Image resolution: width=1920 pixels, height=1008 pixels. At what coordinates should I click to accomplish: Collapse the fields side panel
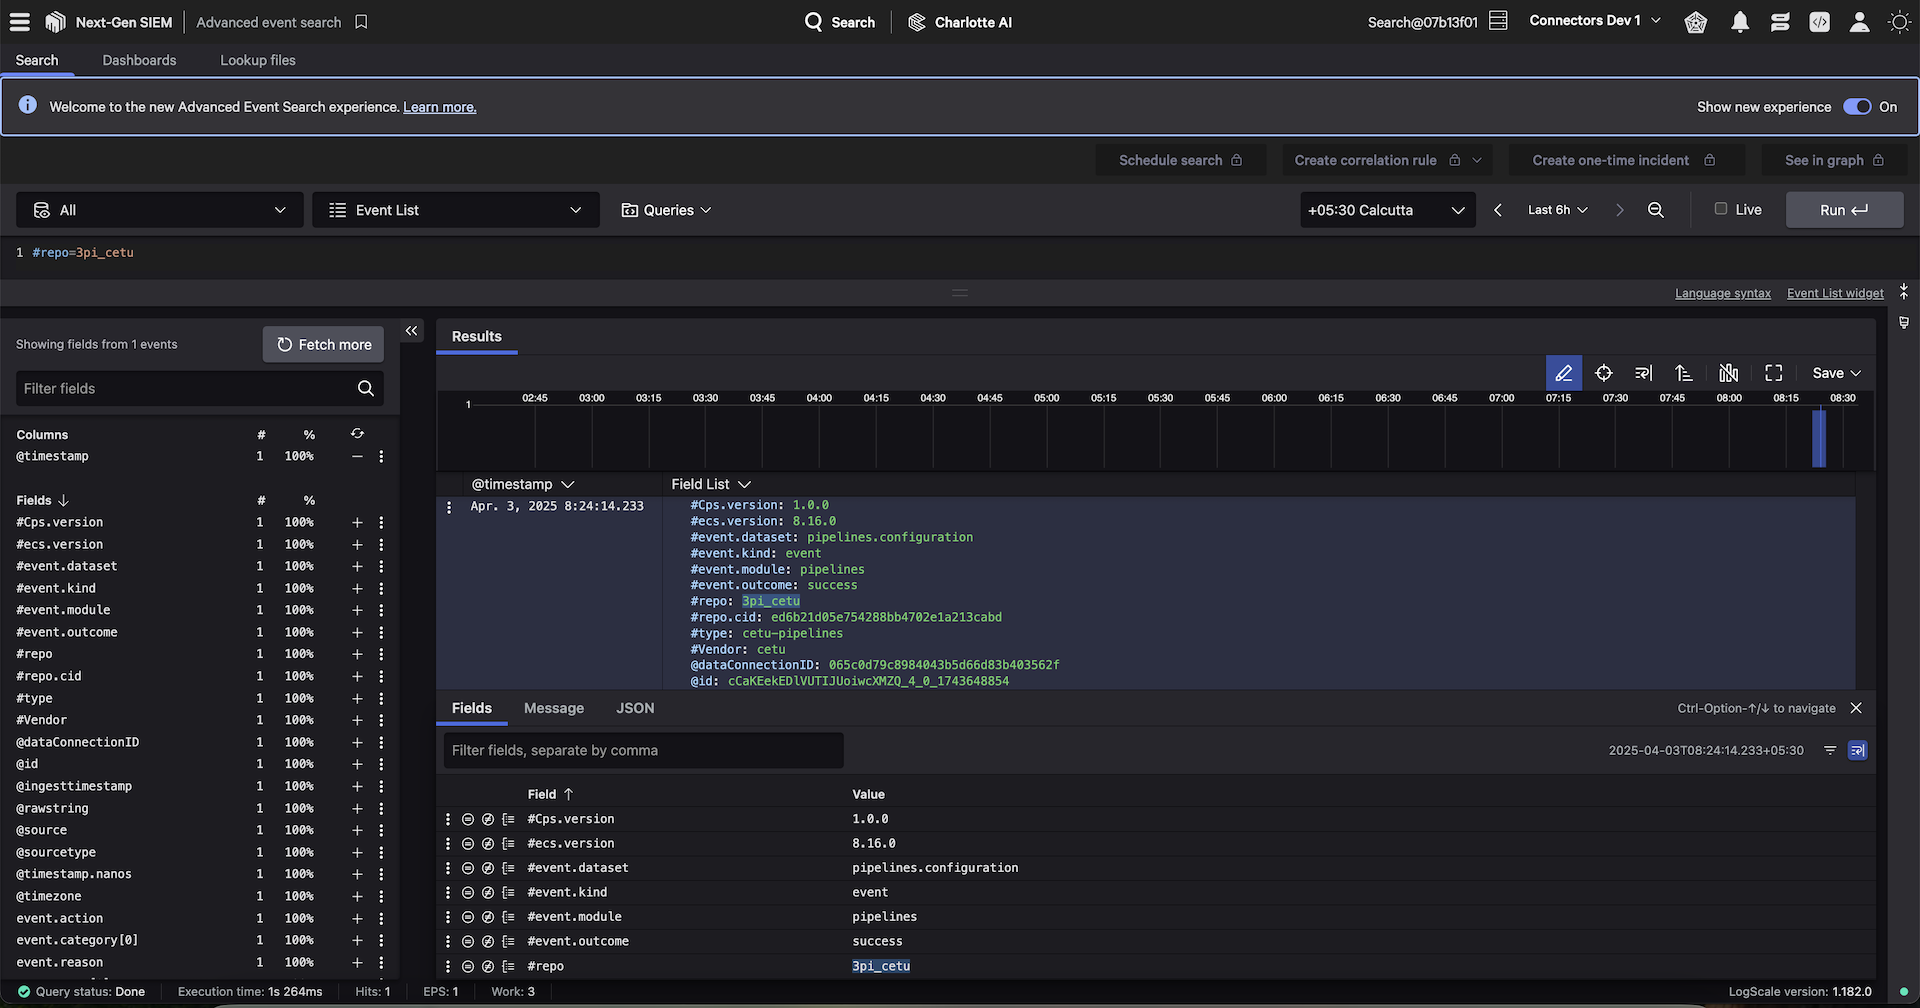[412, 331]
